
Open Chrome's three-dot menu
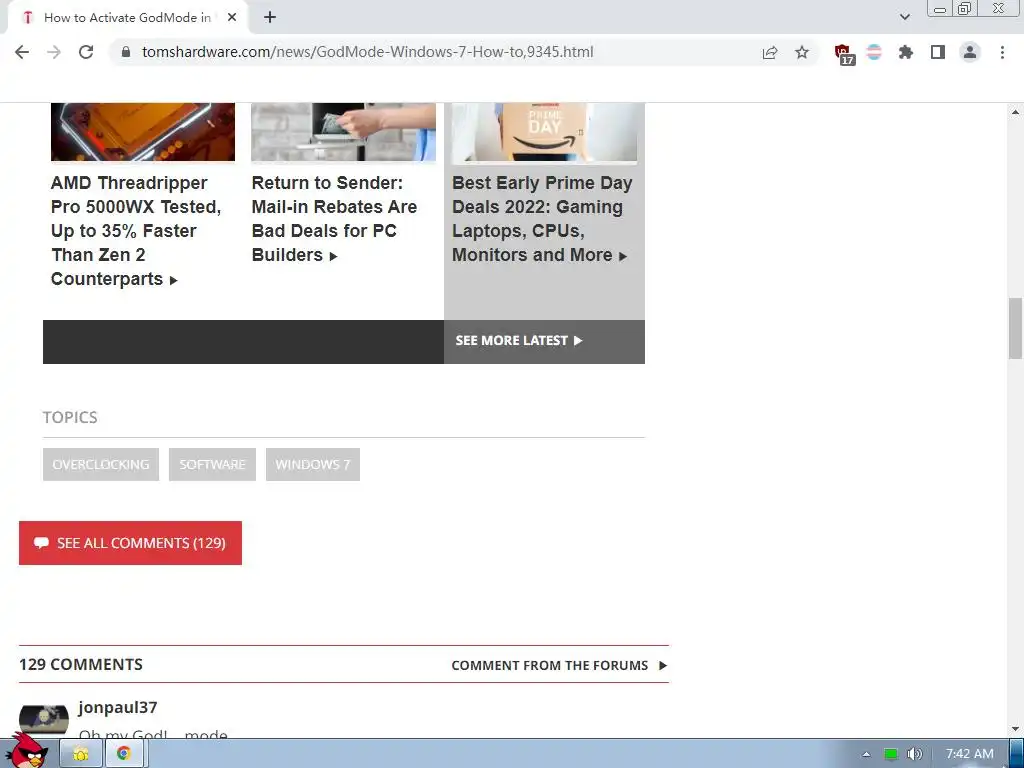[x=1002, y=52]
